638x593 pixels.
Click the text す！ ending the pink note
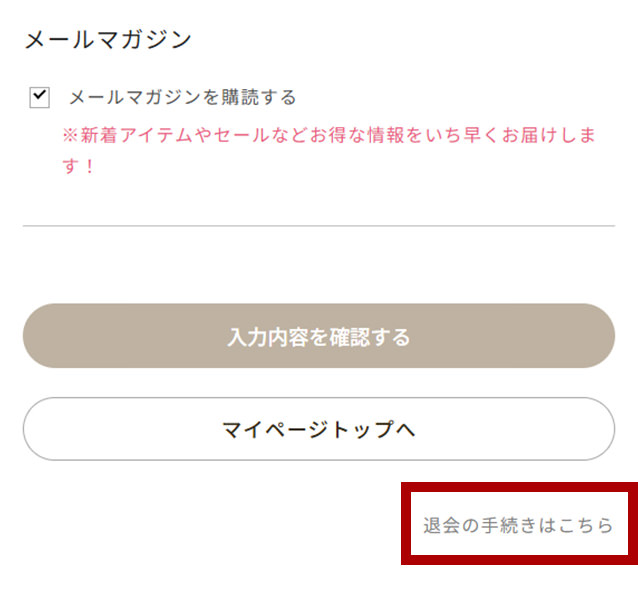coord(79,166)
